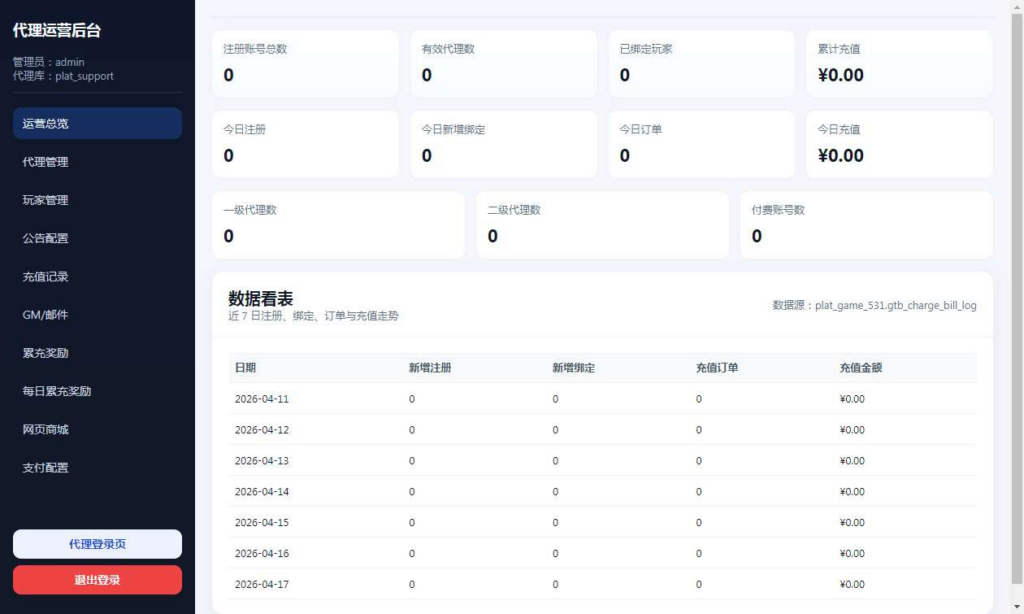The height and width of the screenshot is (614, 1024).
Task: Click the 代理登录页 button
Action: [97, 543]
